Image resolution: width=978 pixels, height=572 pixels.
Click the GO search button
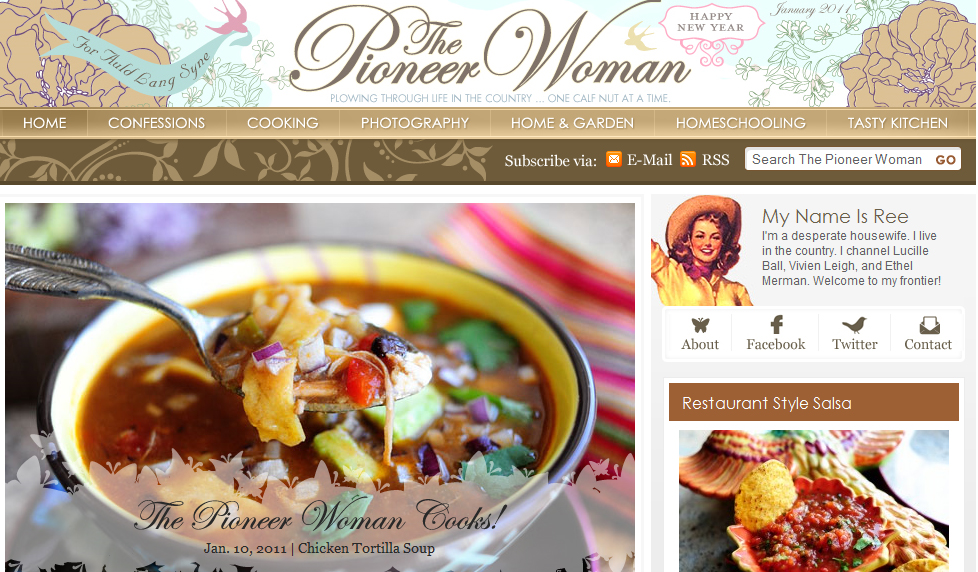click(946, 160)
